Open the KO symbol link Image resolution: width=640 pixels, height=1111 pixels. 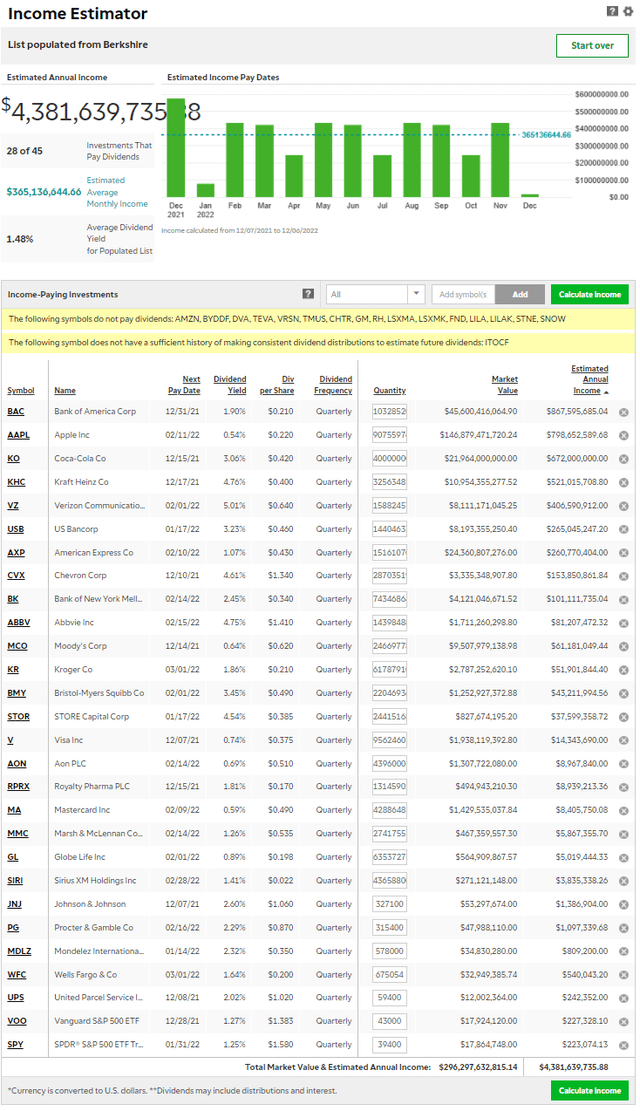click(13, 459)
